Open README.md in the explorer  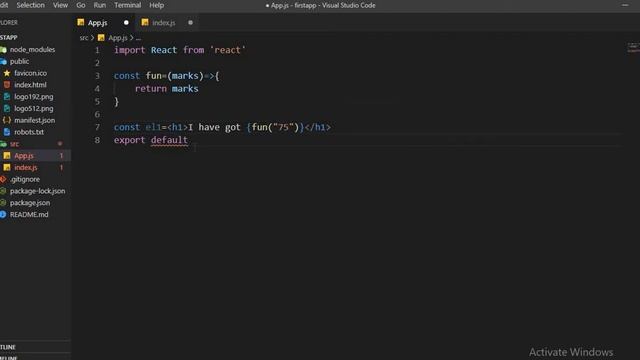(29, 215)
